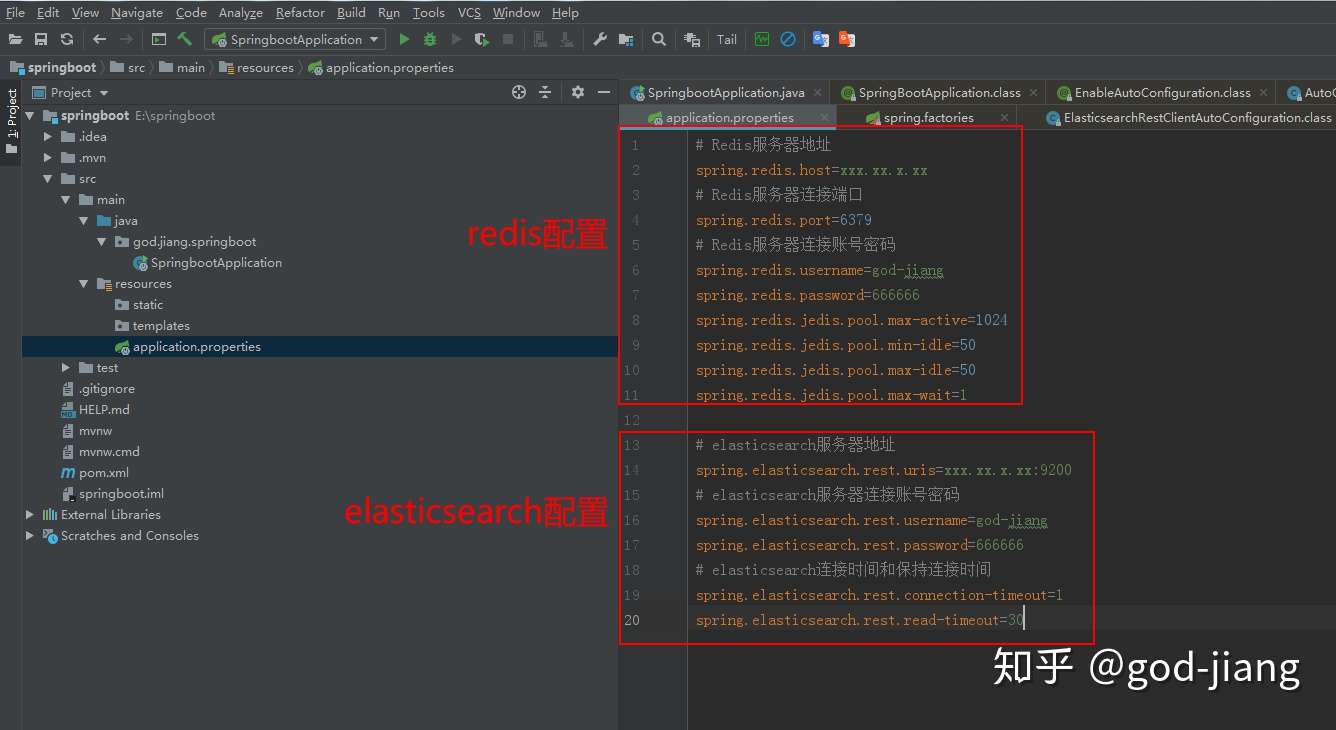This screenshot has height=730, width=1336.
Task: Run SpringbootApplication with green play icon
Action: [404, 39]
